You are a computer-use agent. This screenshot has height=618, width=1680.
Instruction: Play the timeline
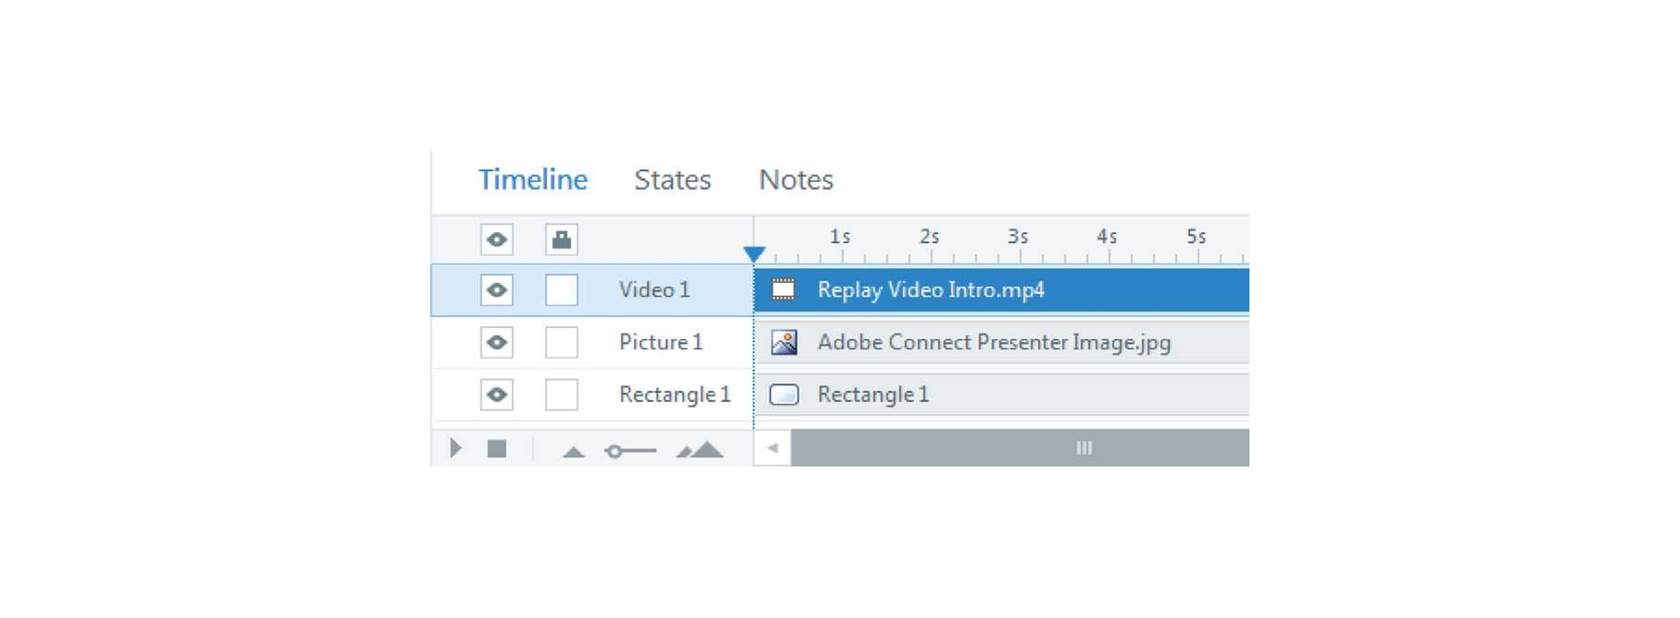[x=456, y=448]
